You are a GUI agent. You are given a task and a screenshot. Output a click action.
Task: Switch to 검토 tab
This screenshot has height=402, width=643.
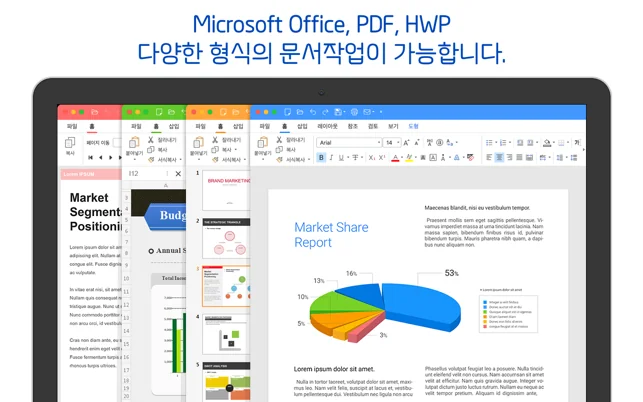pyautogui.click(x=373, y=126)
